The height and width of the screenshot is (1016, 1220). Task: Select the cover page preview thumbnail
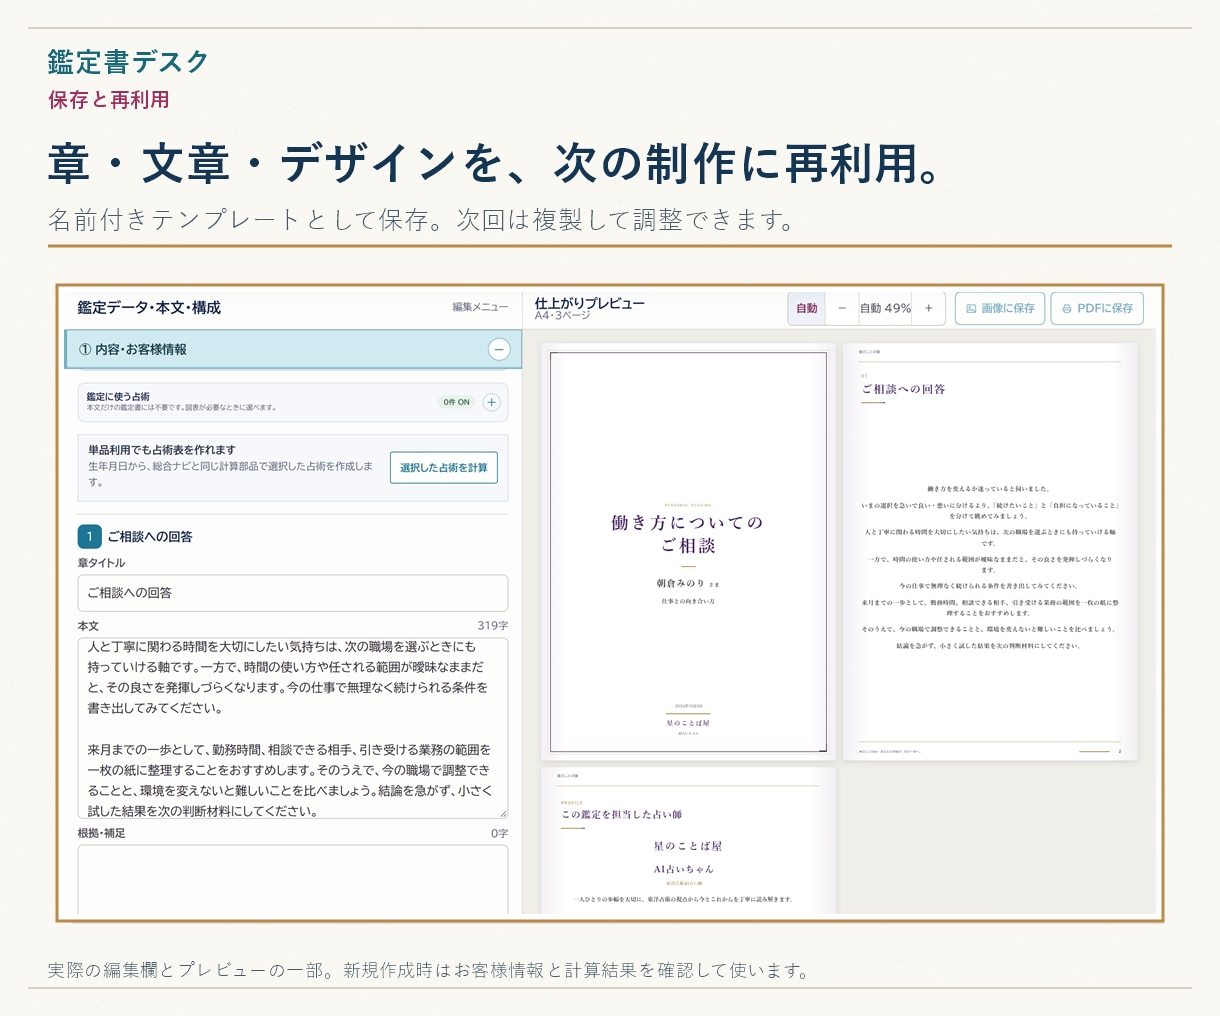click(688, 552)
